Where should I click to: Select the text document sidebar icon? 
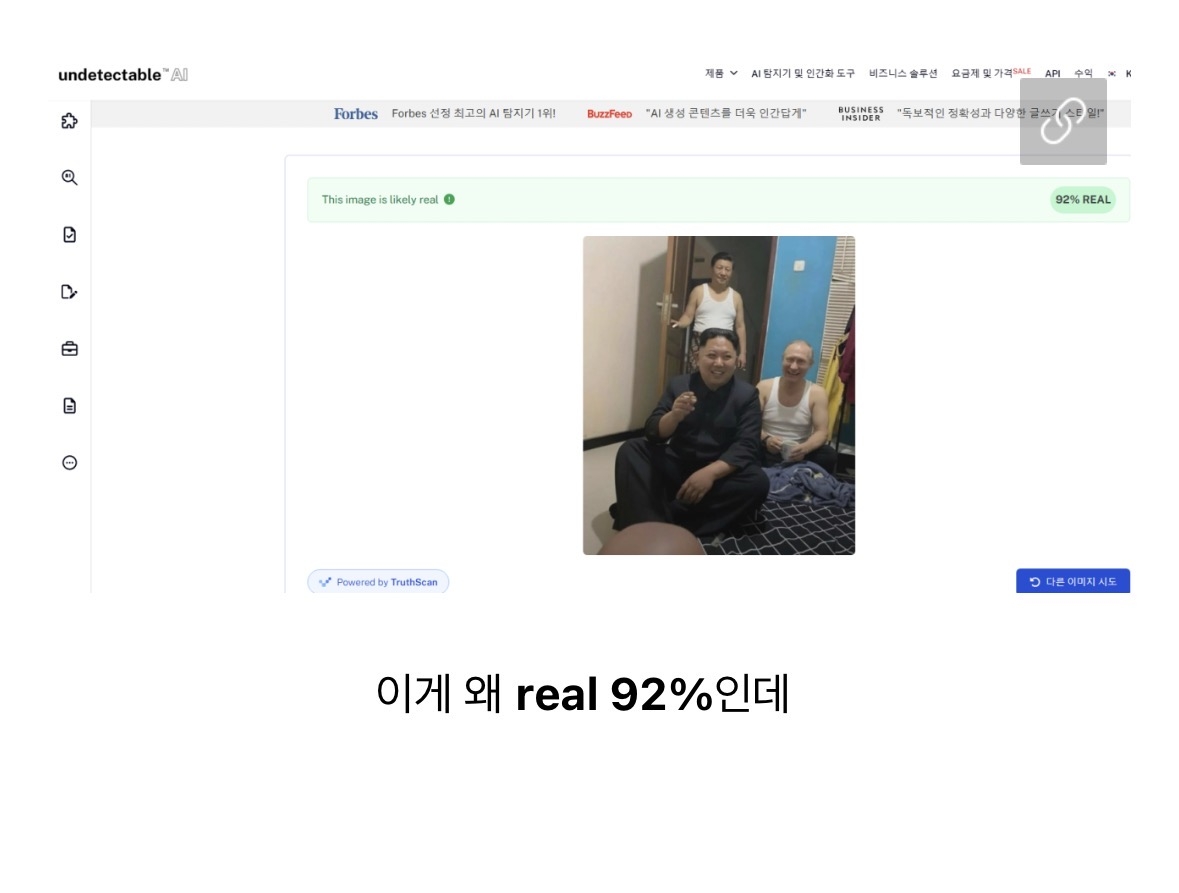[69, 406]
